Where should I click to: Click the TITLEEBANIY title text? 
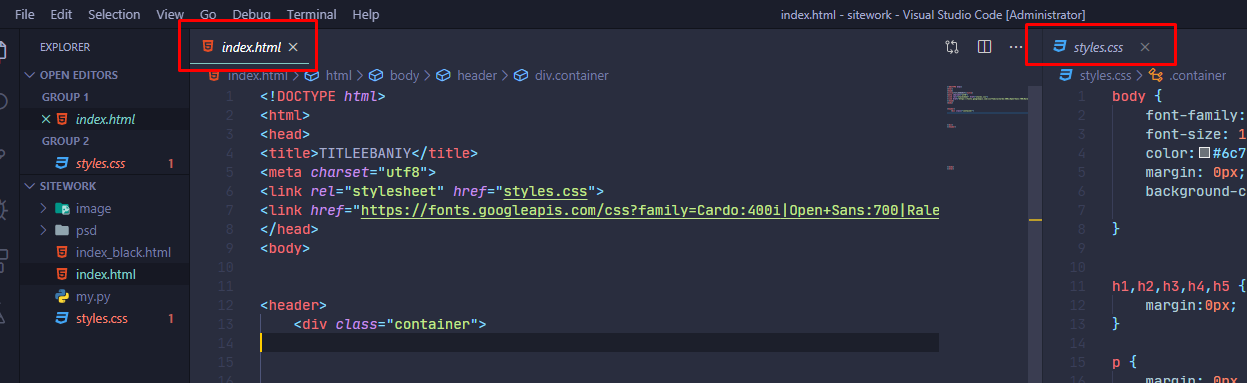366,153
